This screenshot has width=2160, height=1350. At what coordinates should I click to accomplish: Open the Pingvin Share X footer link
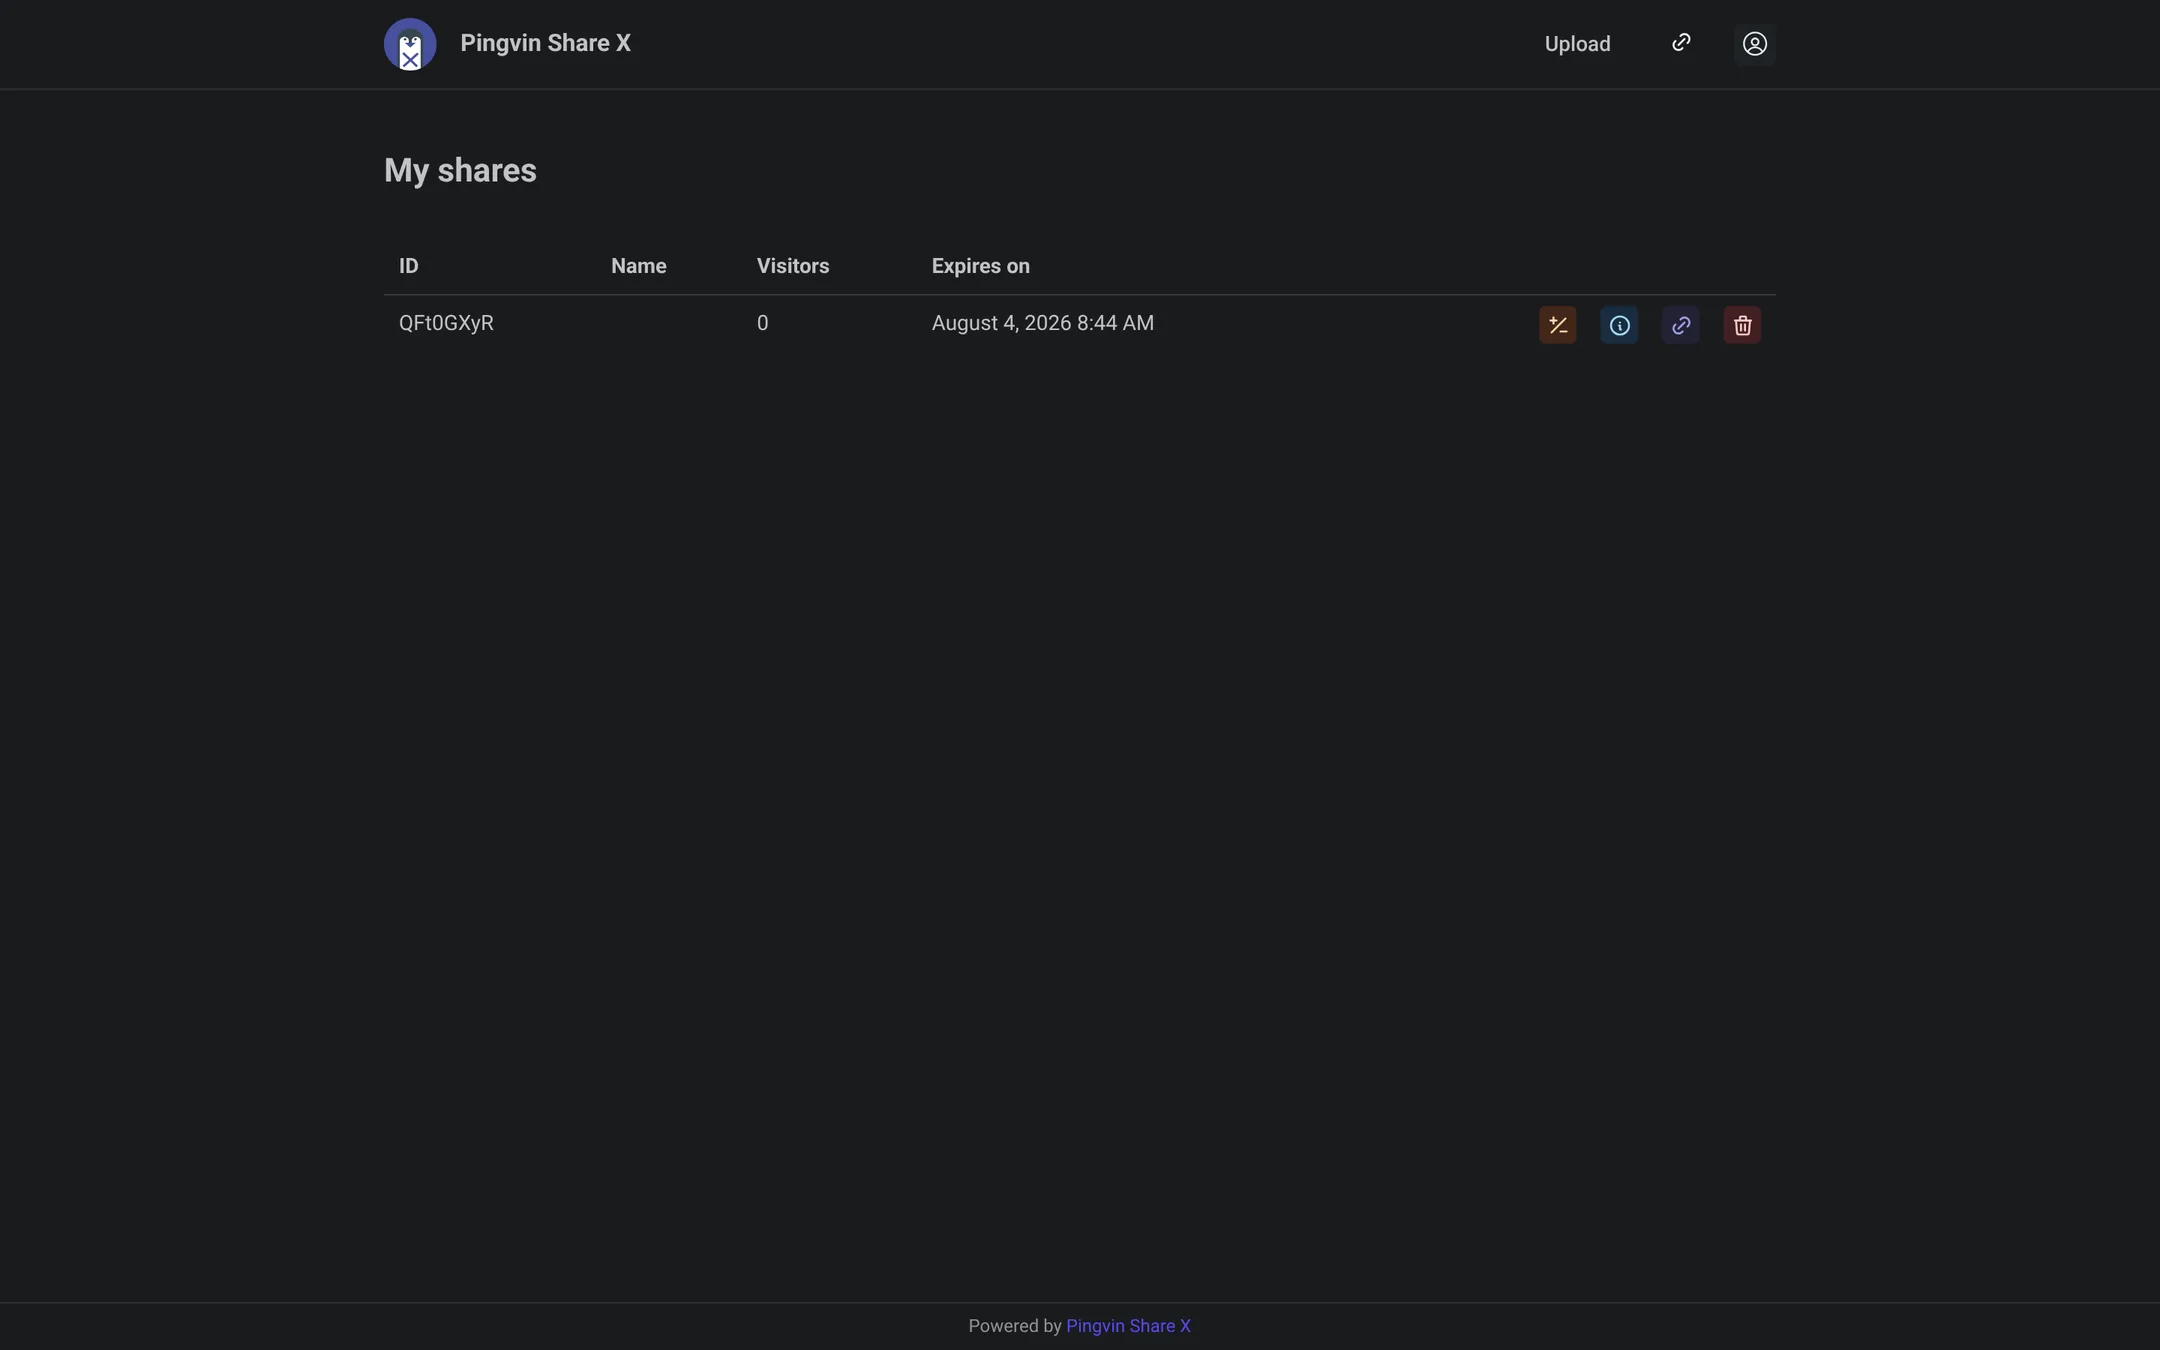pyautogui.click(x=1128, y=1326)
